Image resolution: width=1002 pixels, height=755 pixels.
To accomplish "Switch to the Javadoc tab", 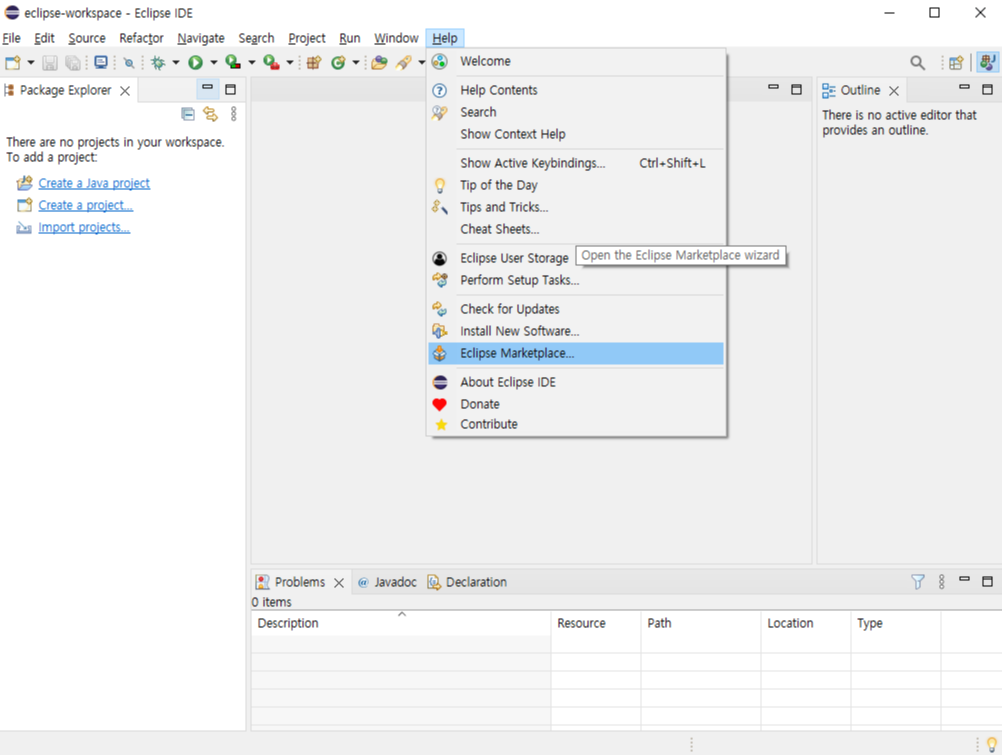I will [x=387, y=582].
